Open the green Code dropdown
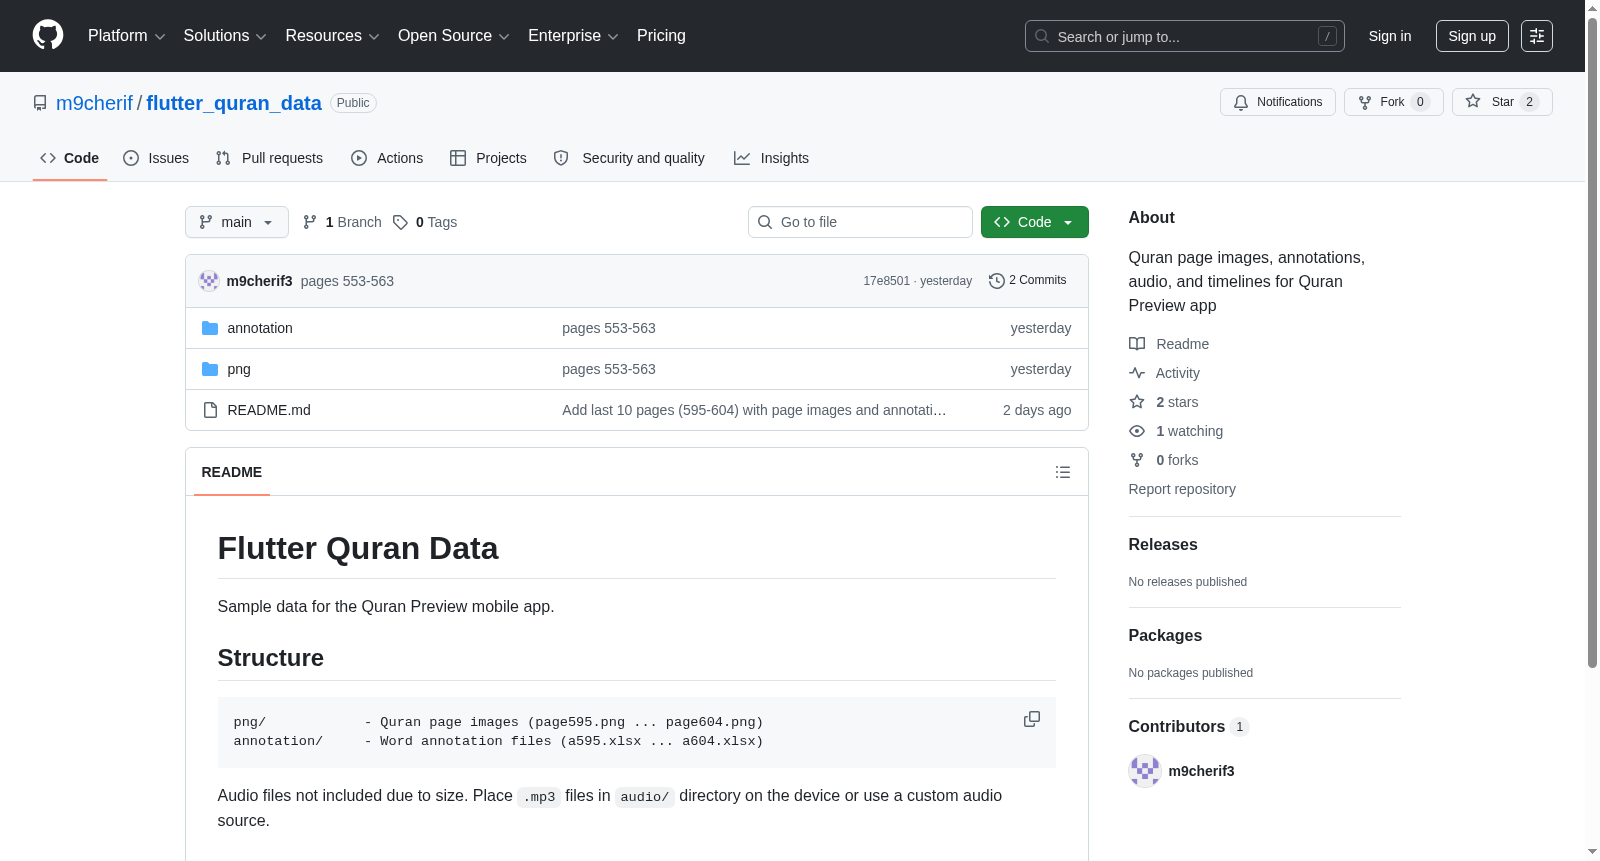This screenshot has height=861, width=1600. pyautogui.click(x=1035, y=222)
